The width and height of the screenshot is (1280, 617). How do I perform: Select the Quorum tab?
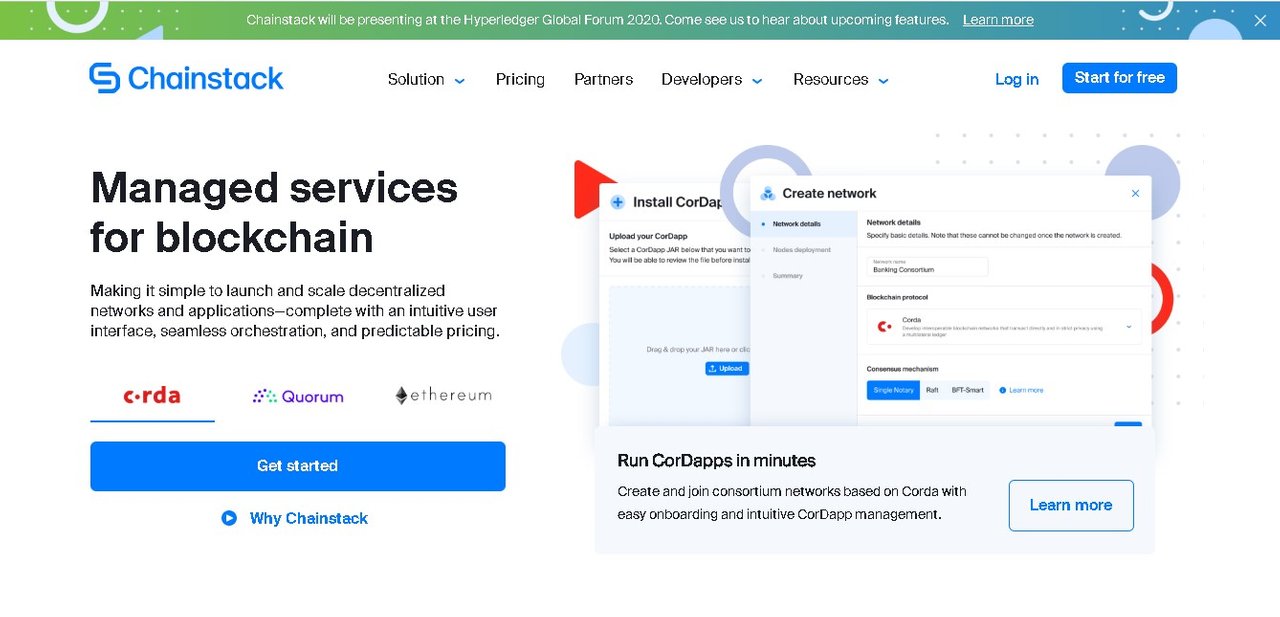(x=298, y=396)
